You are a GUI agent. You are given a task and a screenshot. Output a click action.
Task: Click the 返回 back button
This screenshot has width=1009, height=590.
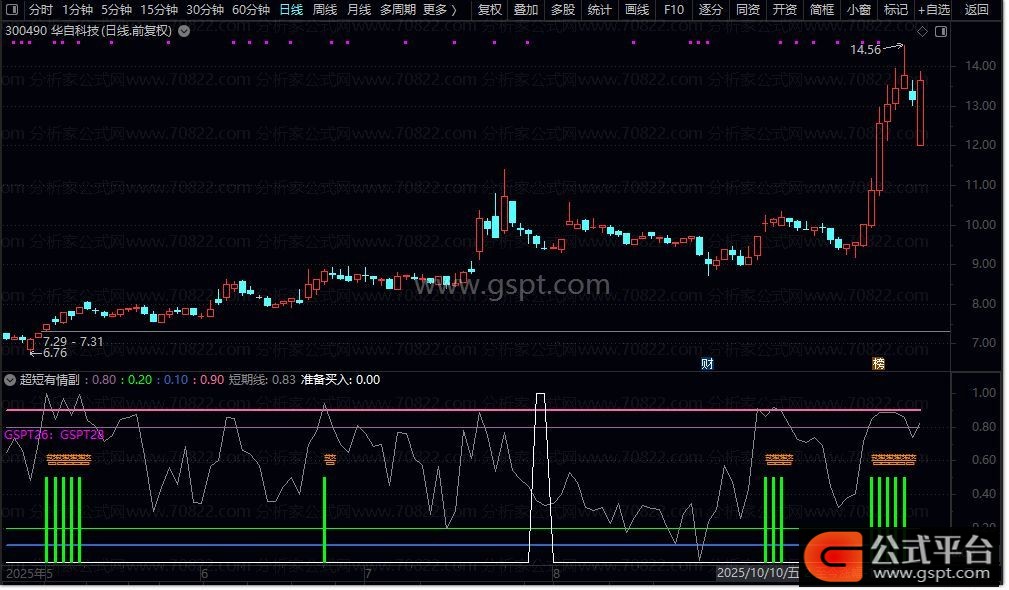pos(977,10)
